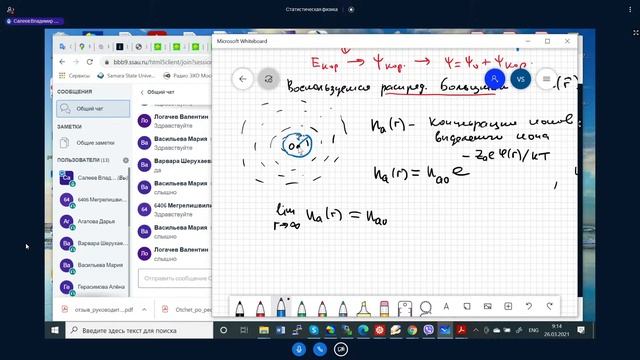
Task: Reload the browser page
Action: tap(90, 62)
